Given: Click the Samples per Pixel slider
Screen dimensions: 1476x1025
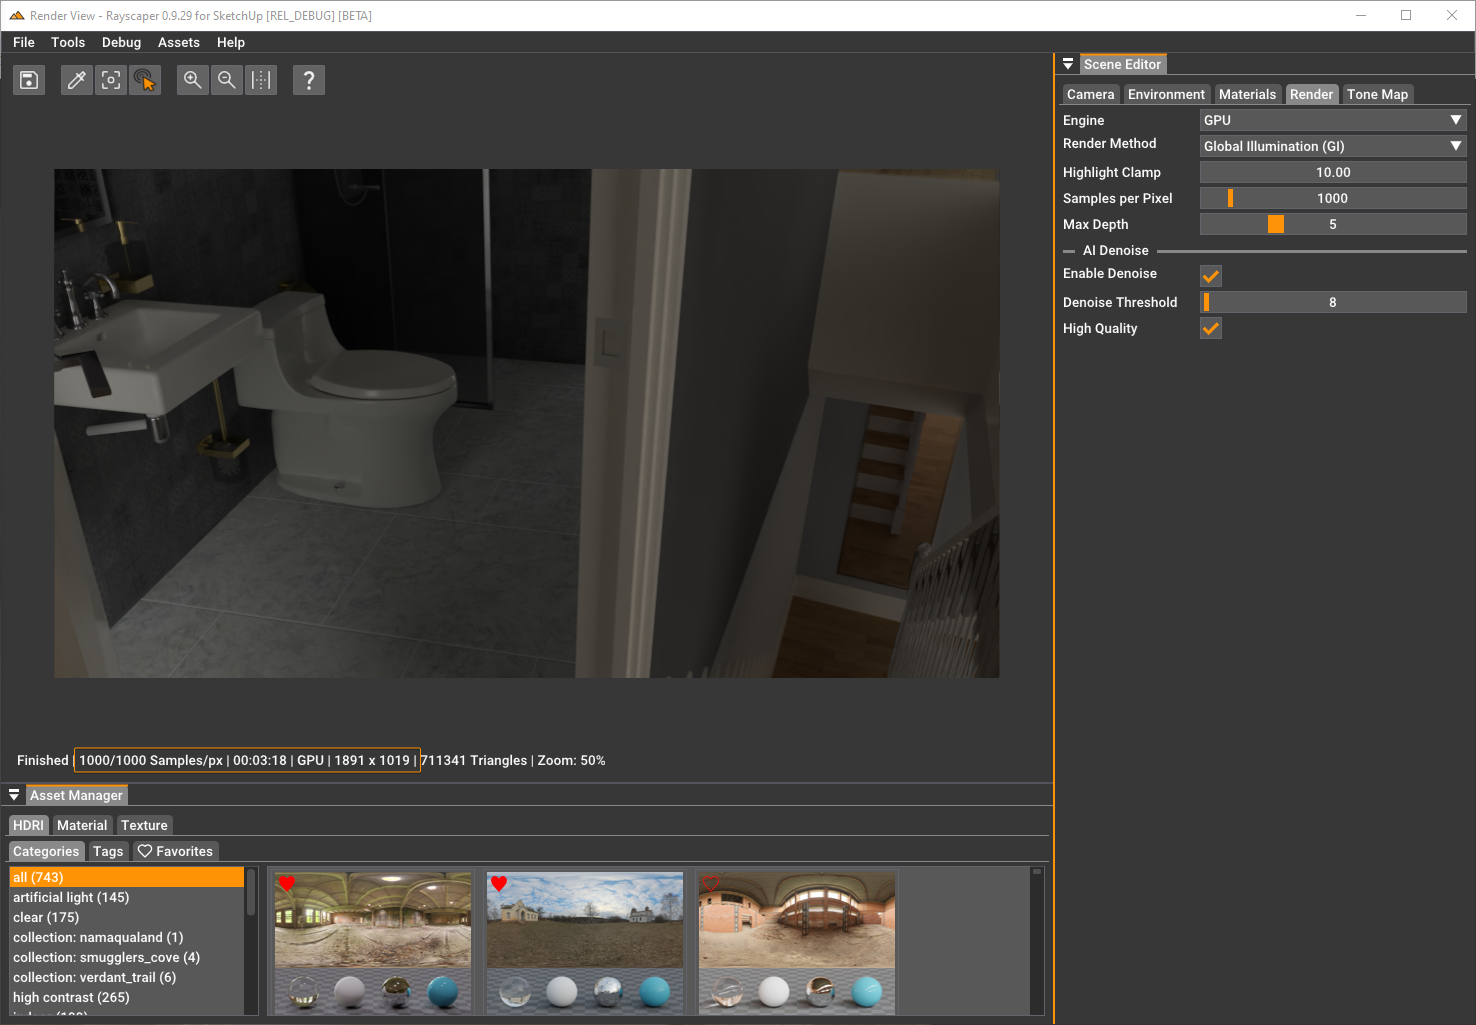Looking at the screenshot, I should point(1333,198).
